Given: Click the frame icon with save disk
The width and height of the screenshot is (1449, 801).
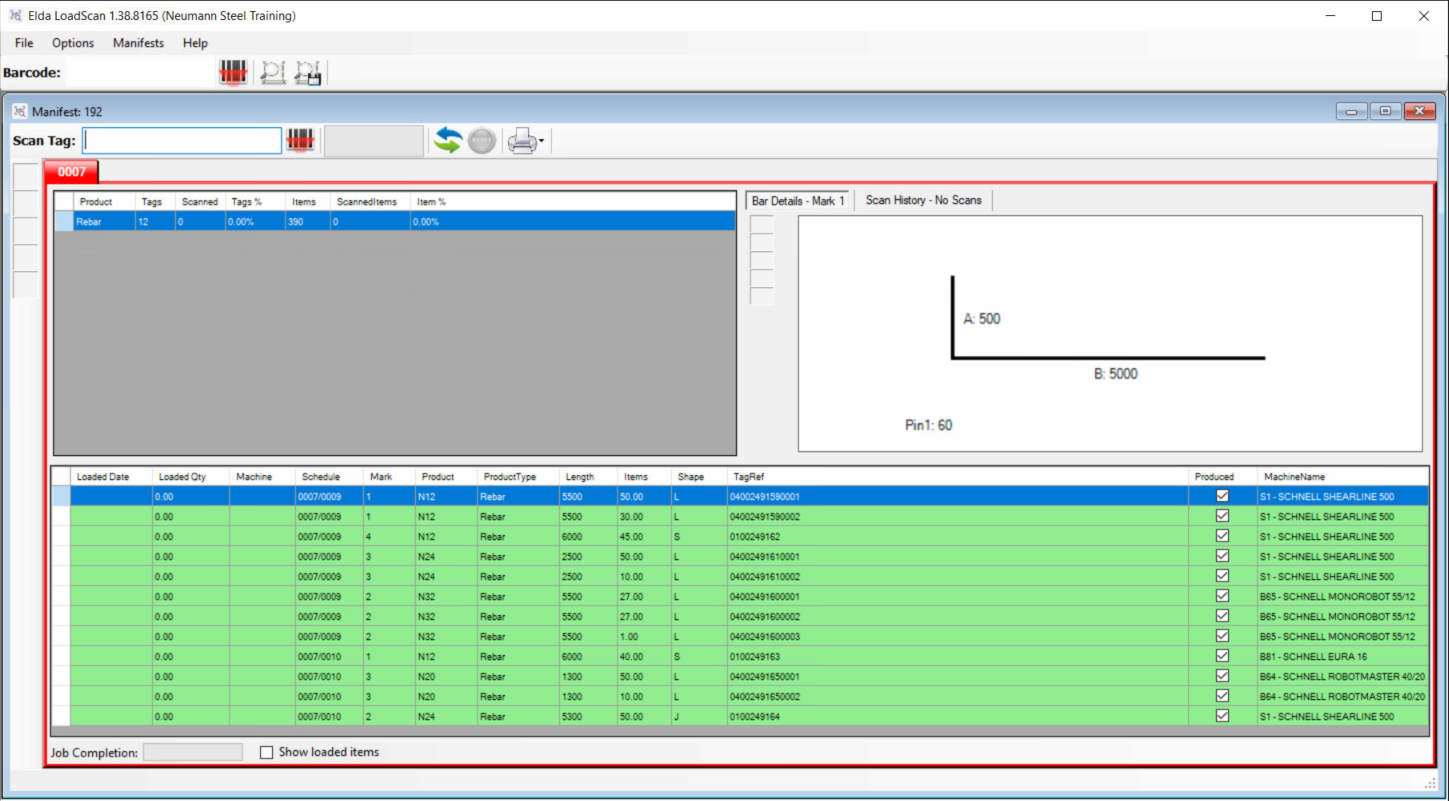Looking at the screenshot, I should pos(307,72).
